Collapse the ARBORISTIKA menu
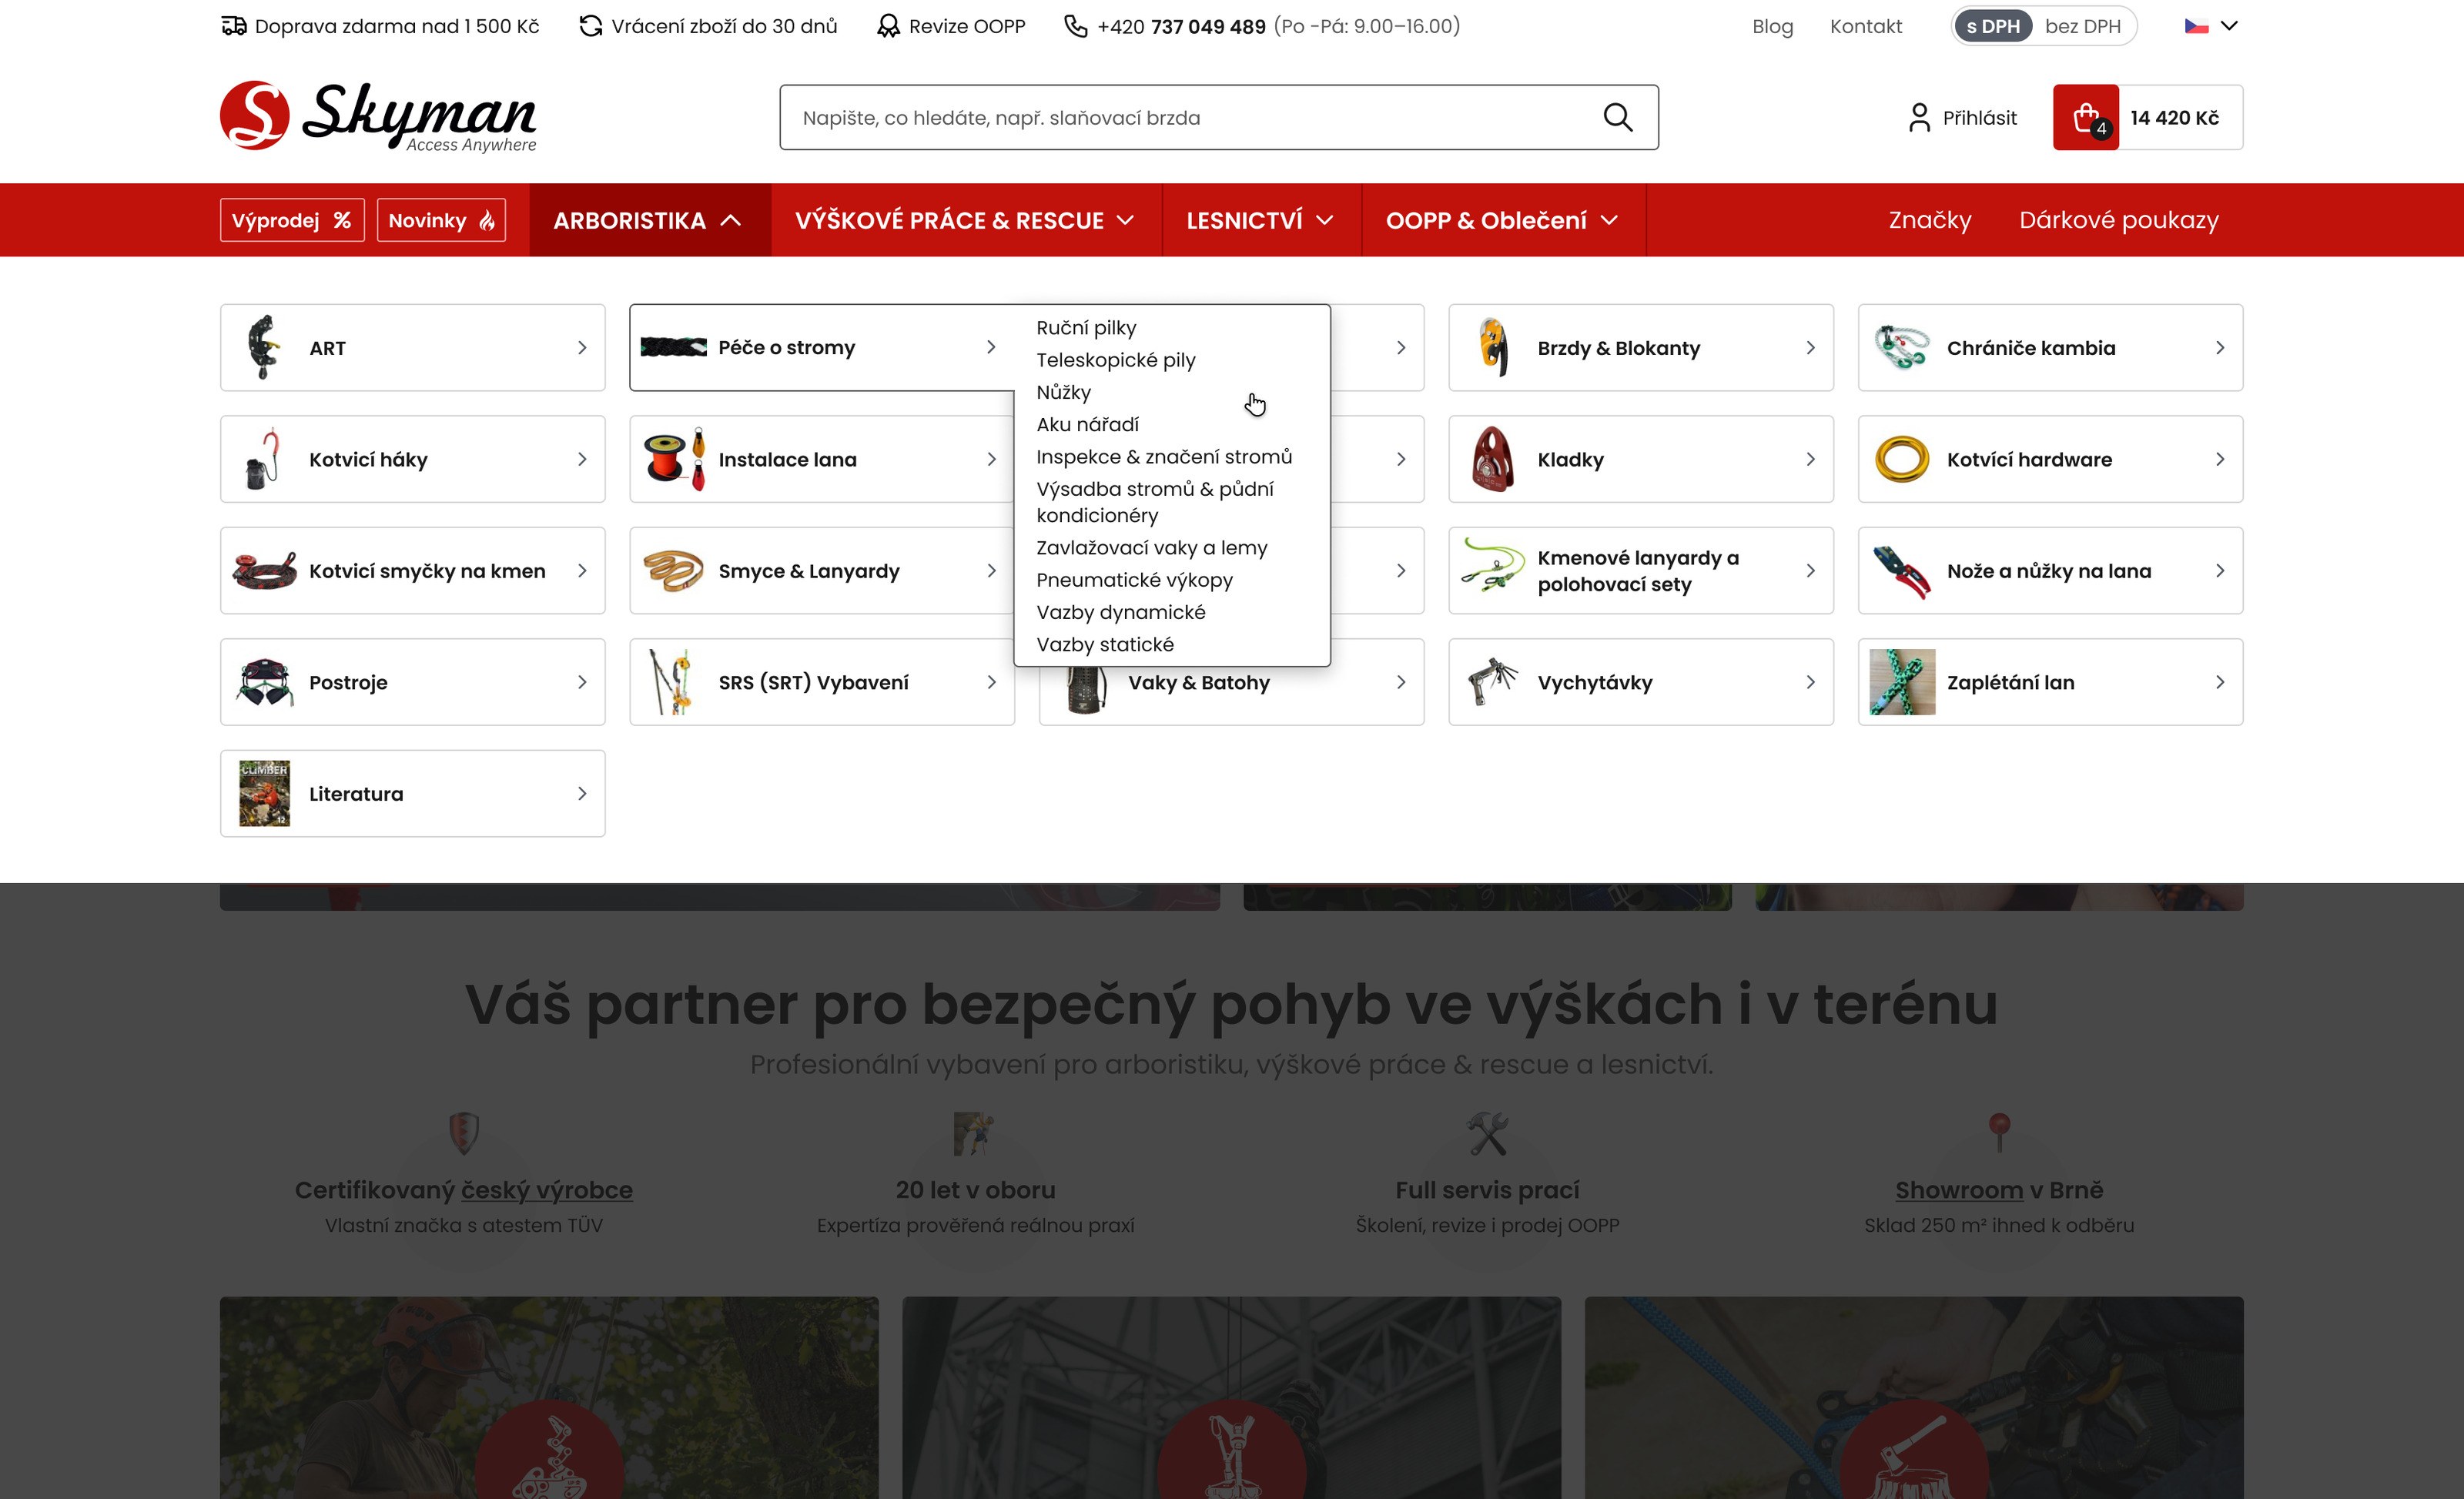The width and height of the screenshot is (2464, 1499). coord(649,220)
